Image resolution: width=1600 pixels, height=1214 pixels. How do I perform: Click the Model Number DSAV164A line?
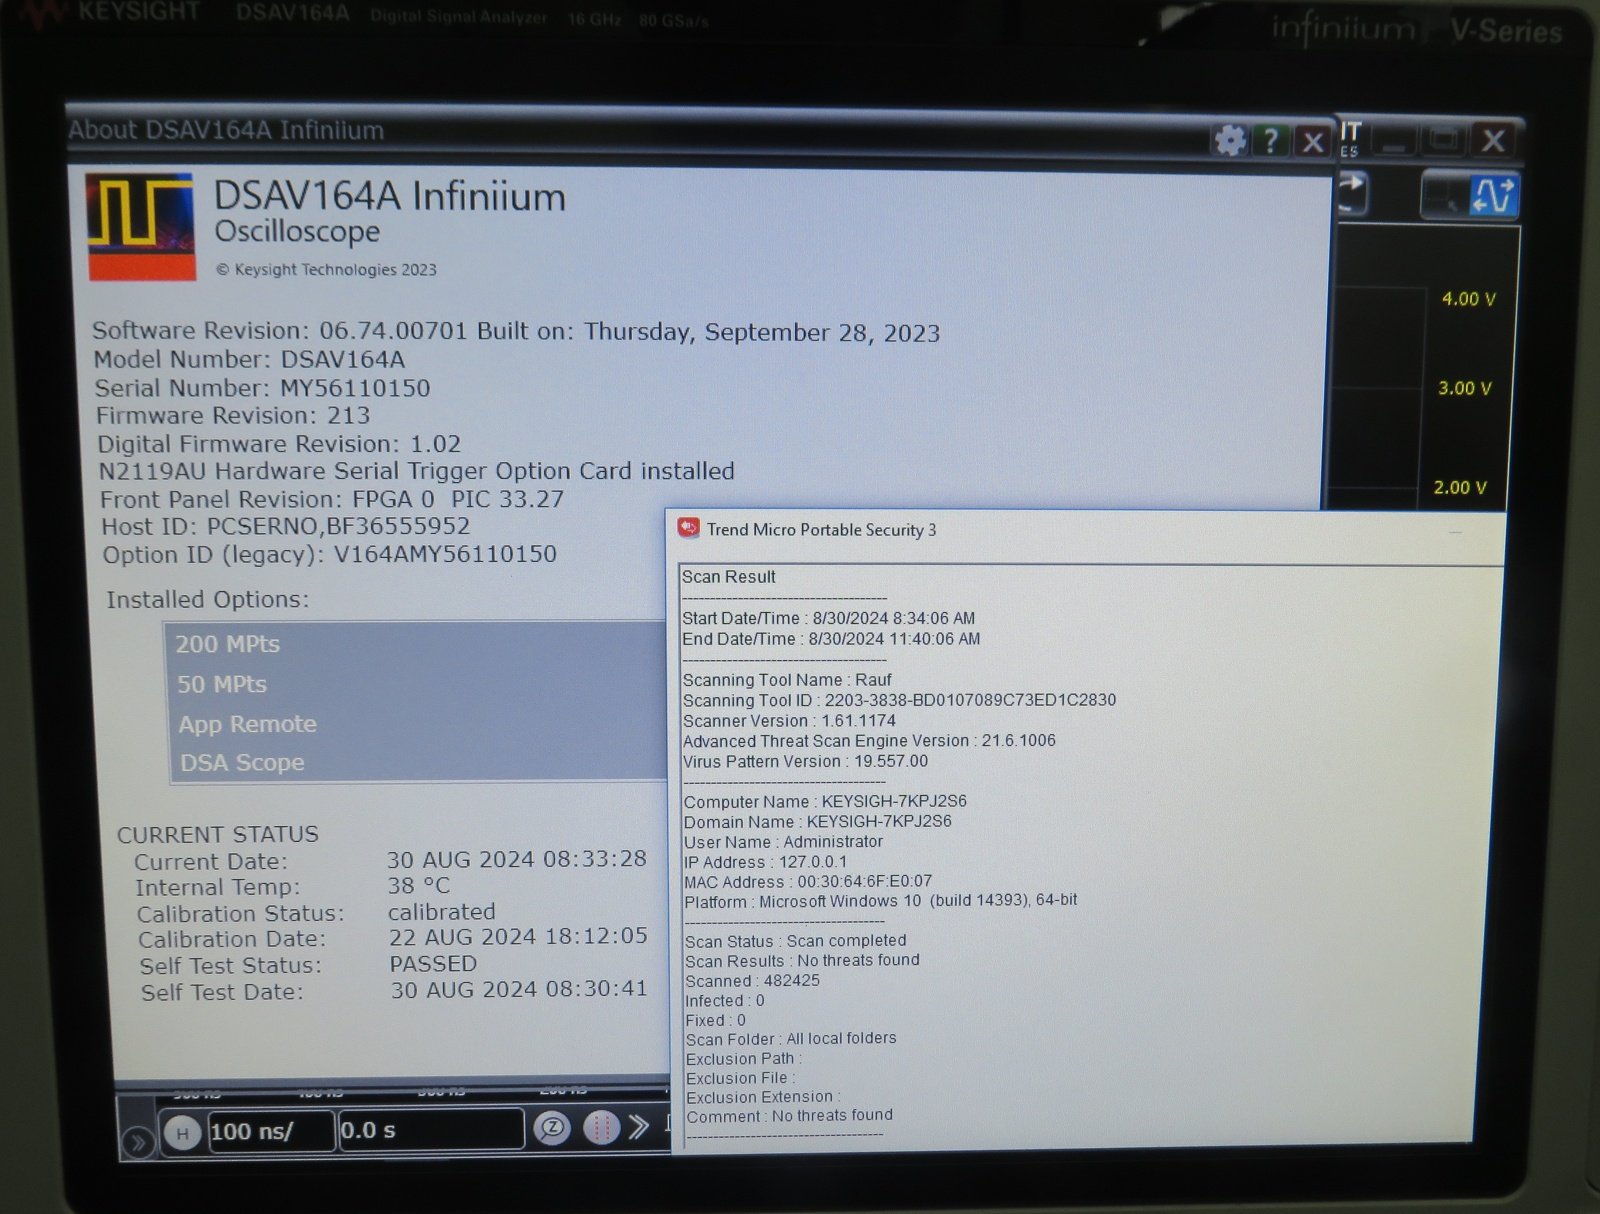249,359
